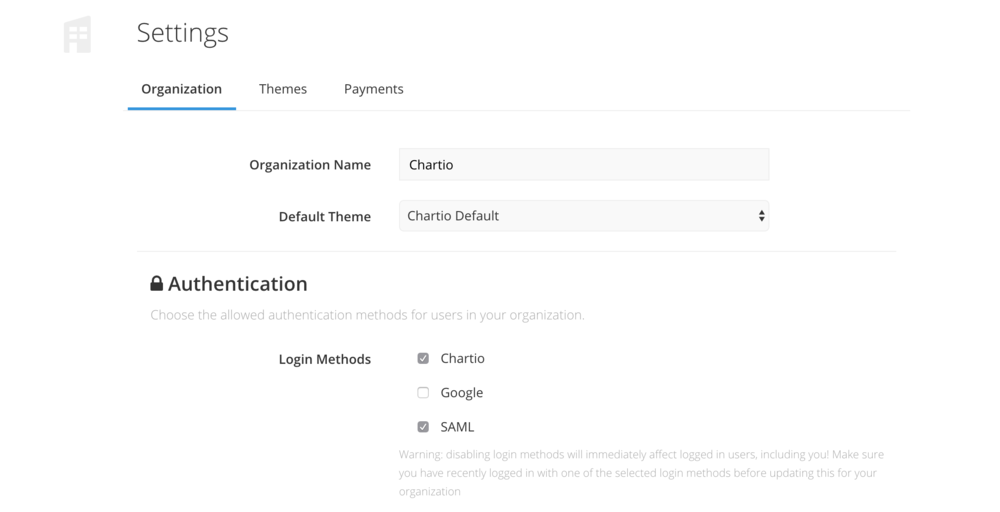Click the Chartio checkbox label text

coord(462,358)
